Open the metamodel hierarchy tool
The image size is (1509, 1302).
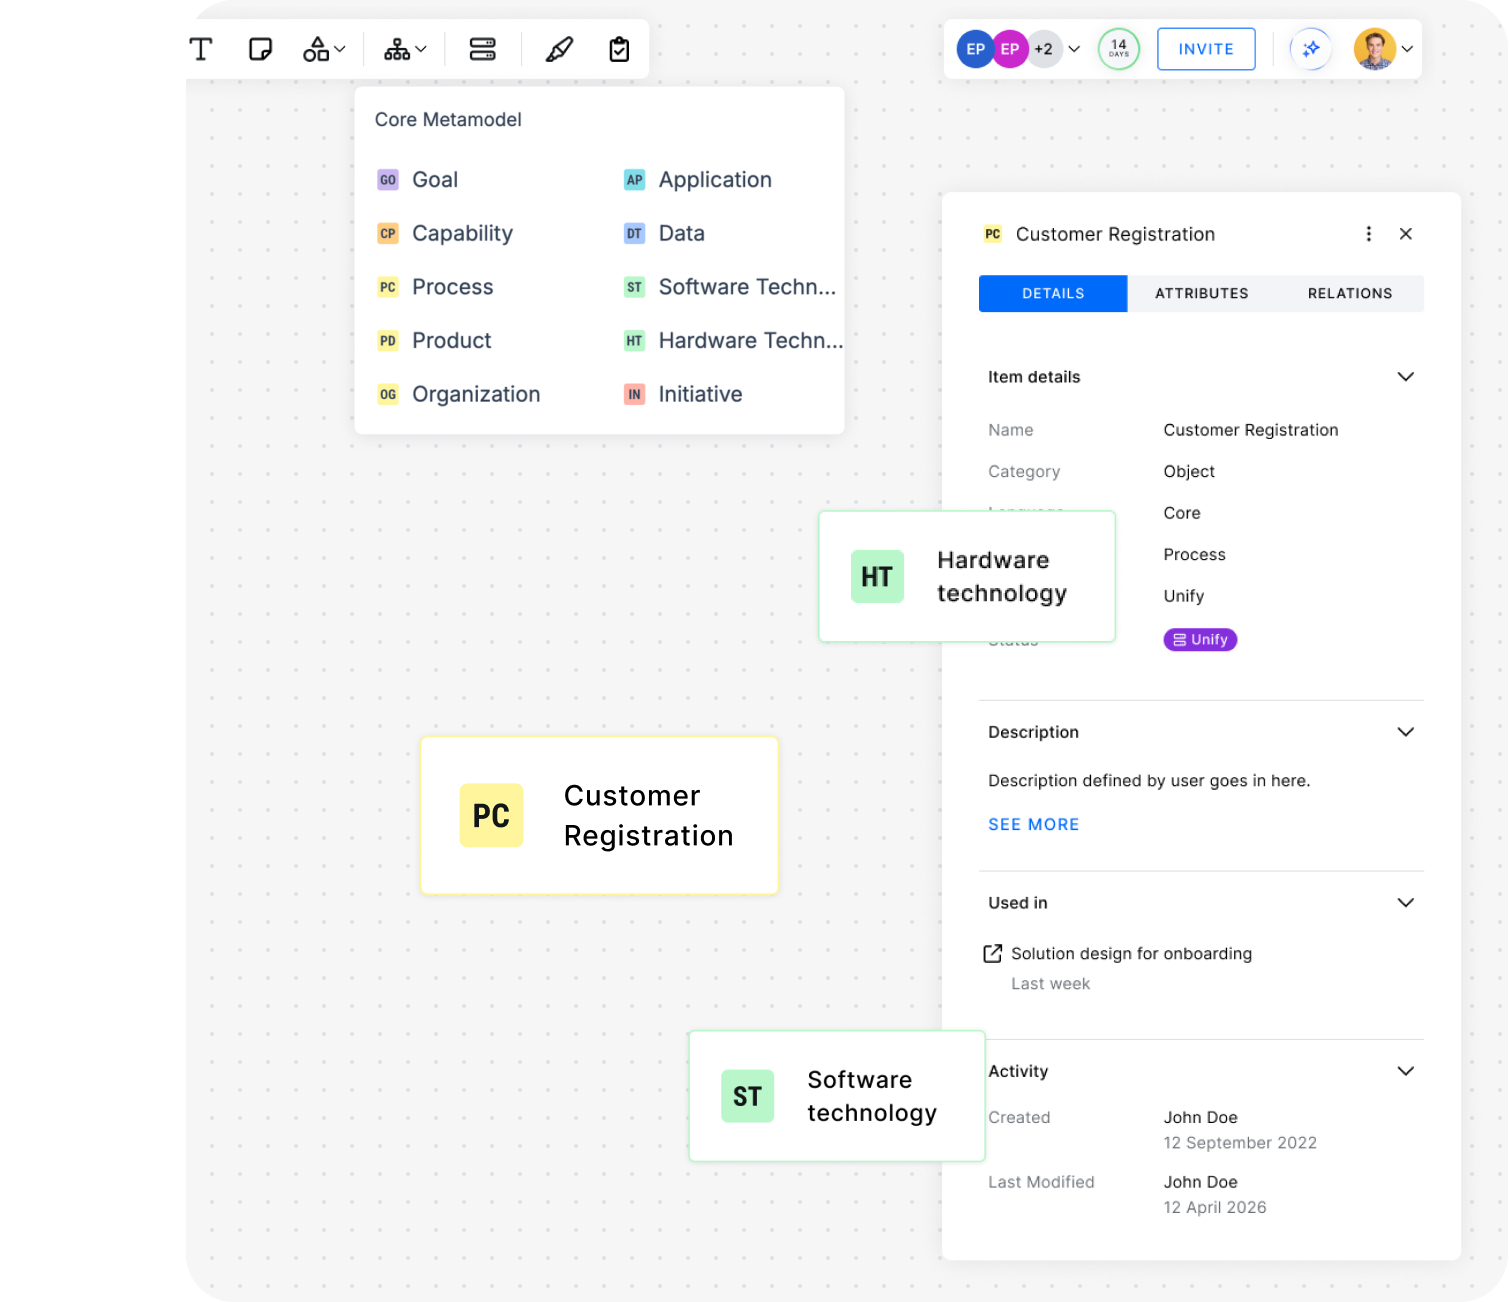405,49
